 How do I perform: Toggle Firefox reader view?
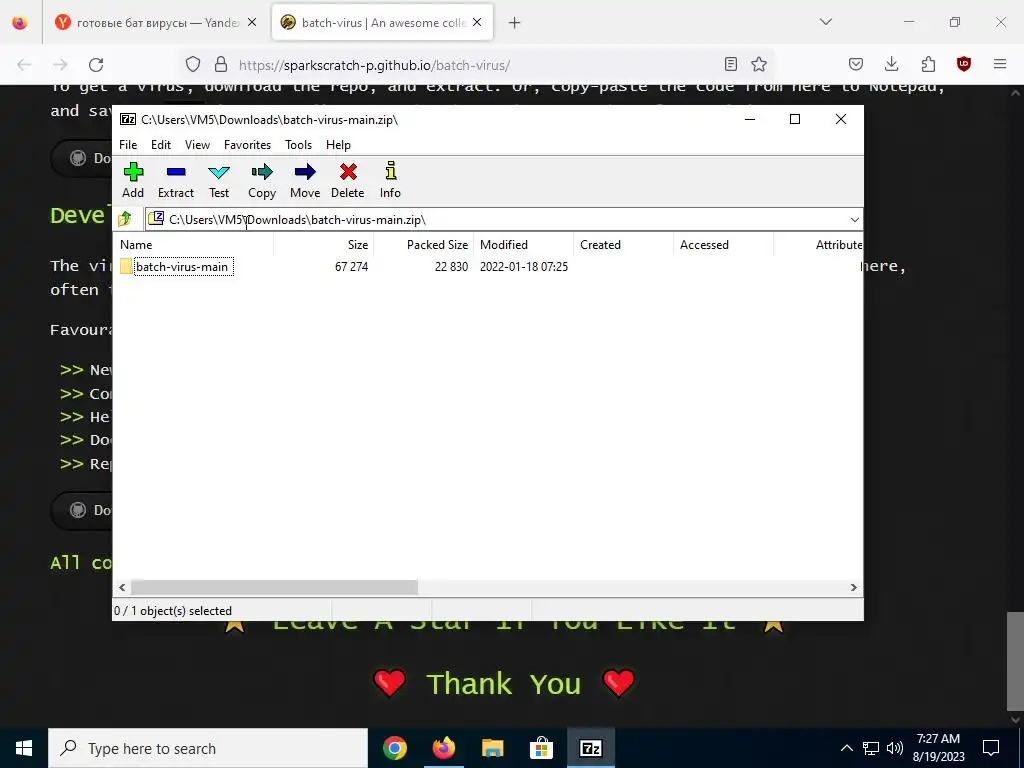click(x=731, y=64)
